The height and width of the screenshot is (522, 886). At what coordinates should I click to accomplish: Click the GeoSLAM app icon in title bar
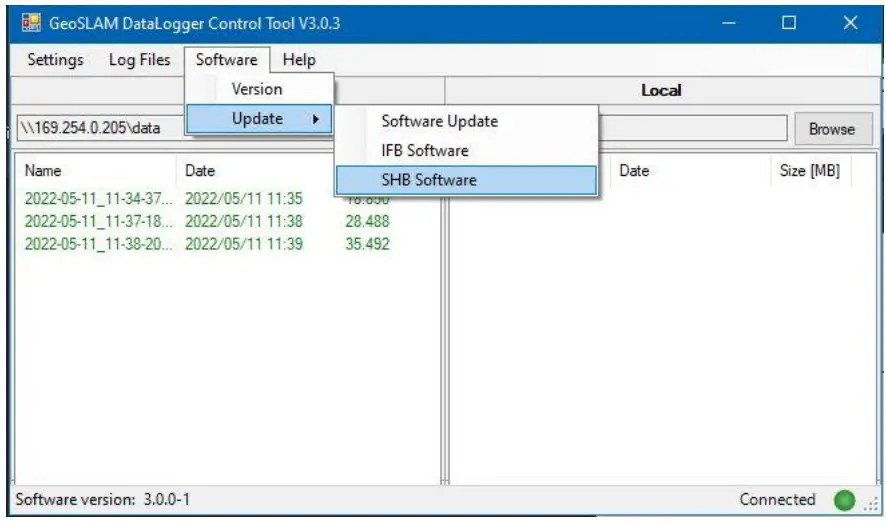[31, 23]
